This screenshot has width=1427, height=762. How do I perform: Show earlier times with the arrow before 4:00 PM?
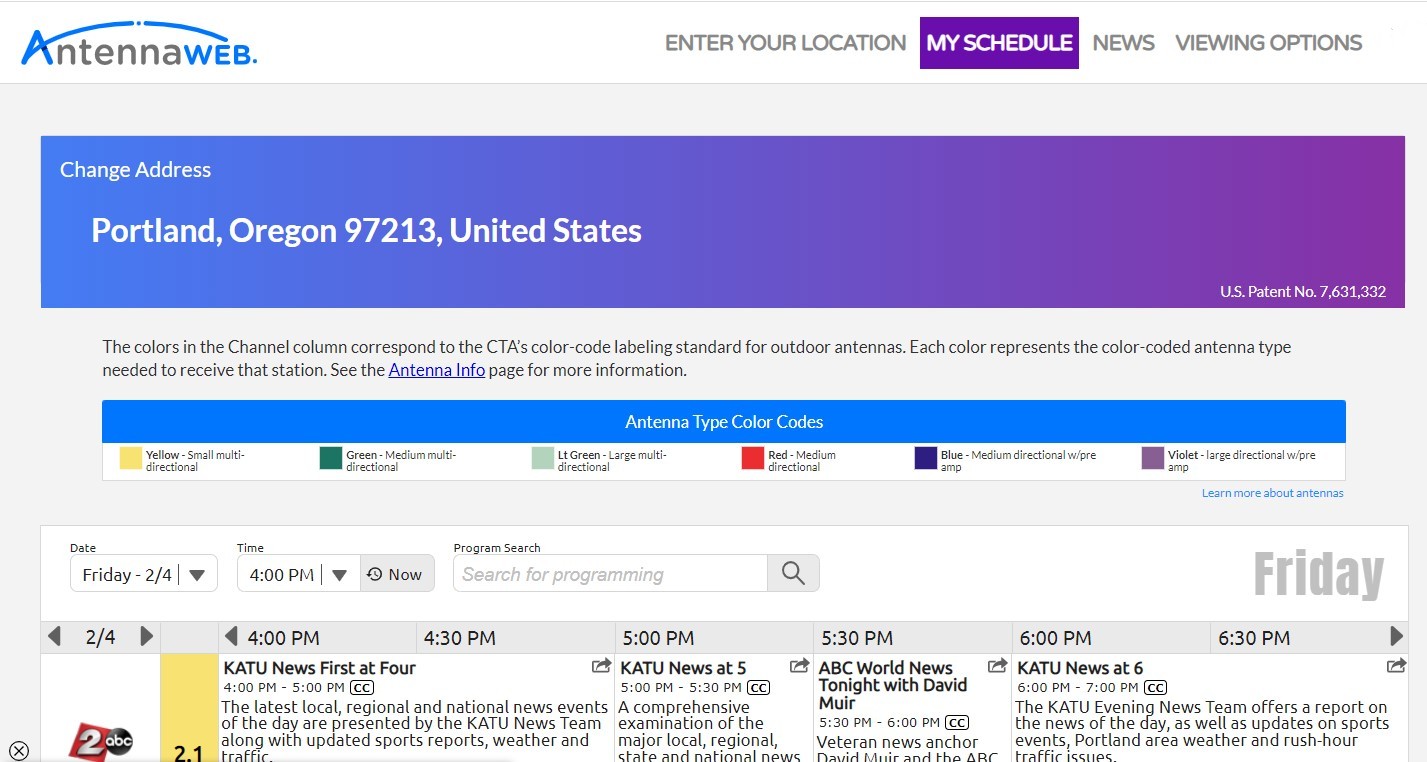pos(231,636)
